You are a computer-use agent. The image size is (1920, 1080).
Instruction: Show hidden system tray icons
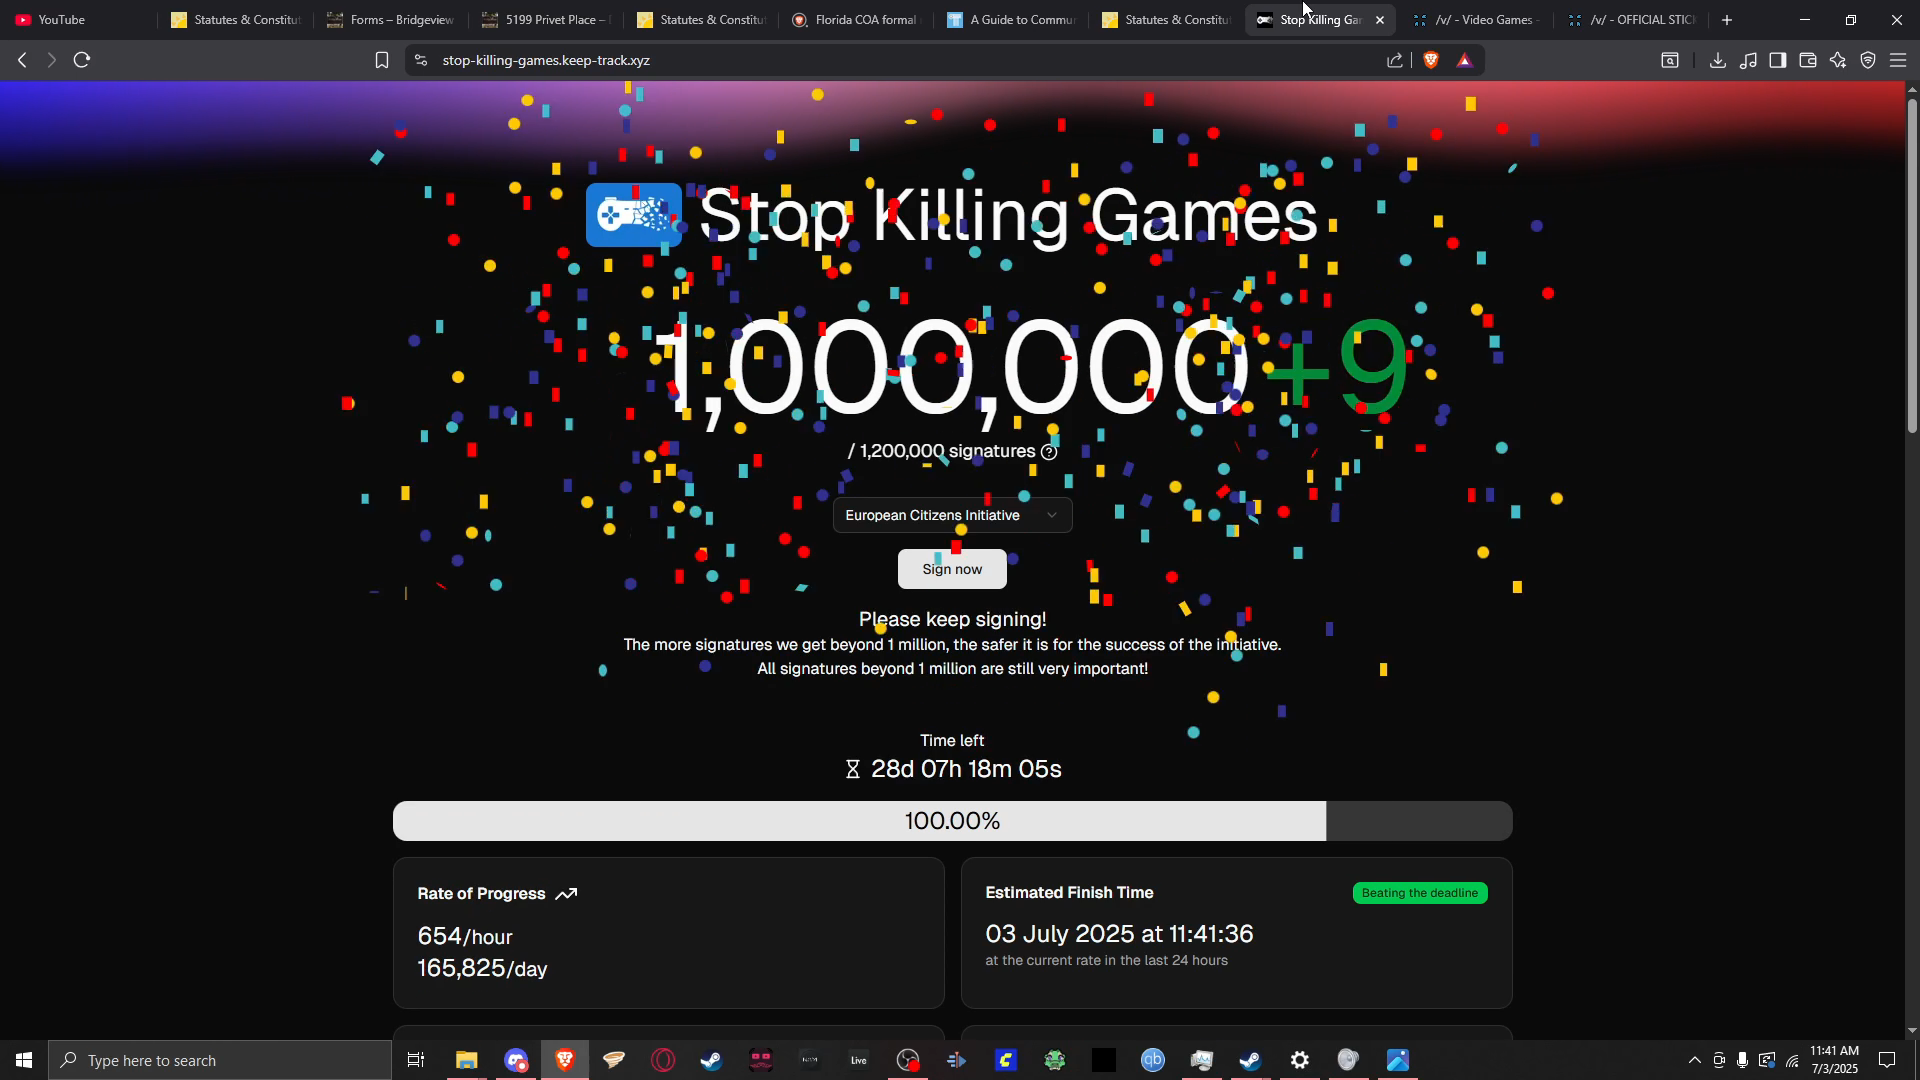tap(1694, 1060)
